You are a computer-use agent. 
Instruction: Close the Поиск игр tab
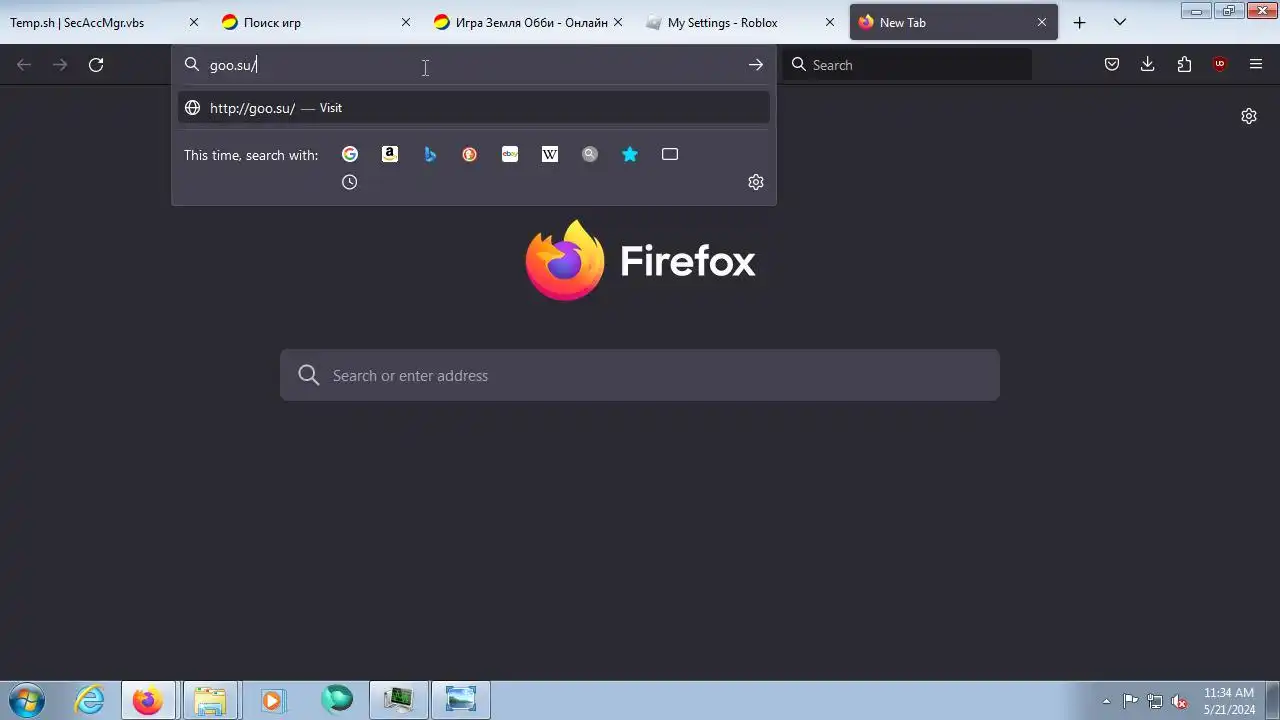406,22
